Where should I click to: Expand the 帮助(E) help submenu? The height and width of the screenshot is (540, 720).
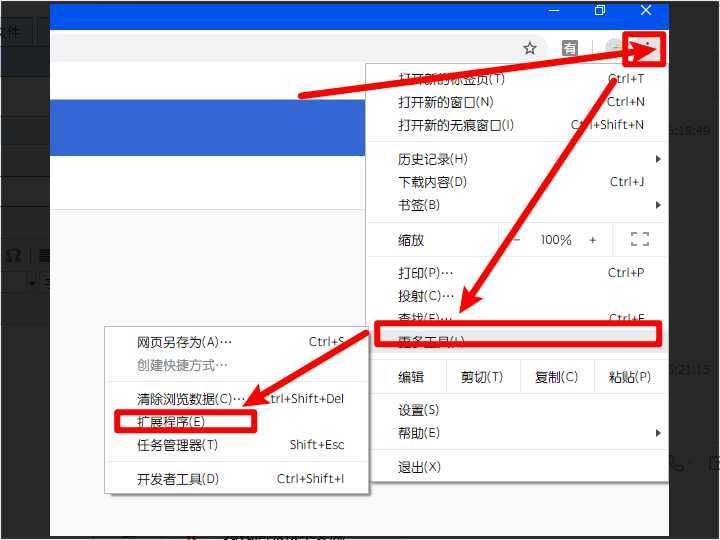point(517,433)
